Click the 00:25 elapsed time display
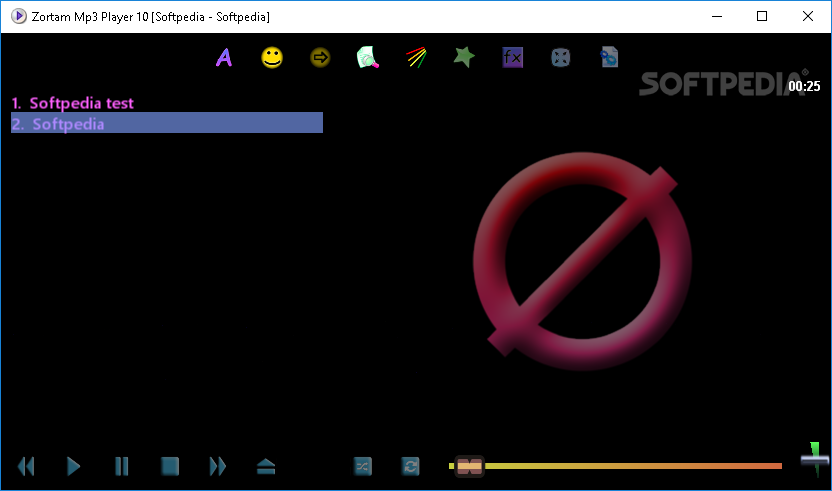The height and width of the screenshot is (491, 832). [x=804, y=86]
